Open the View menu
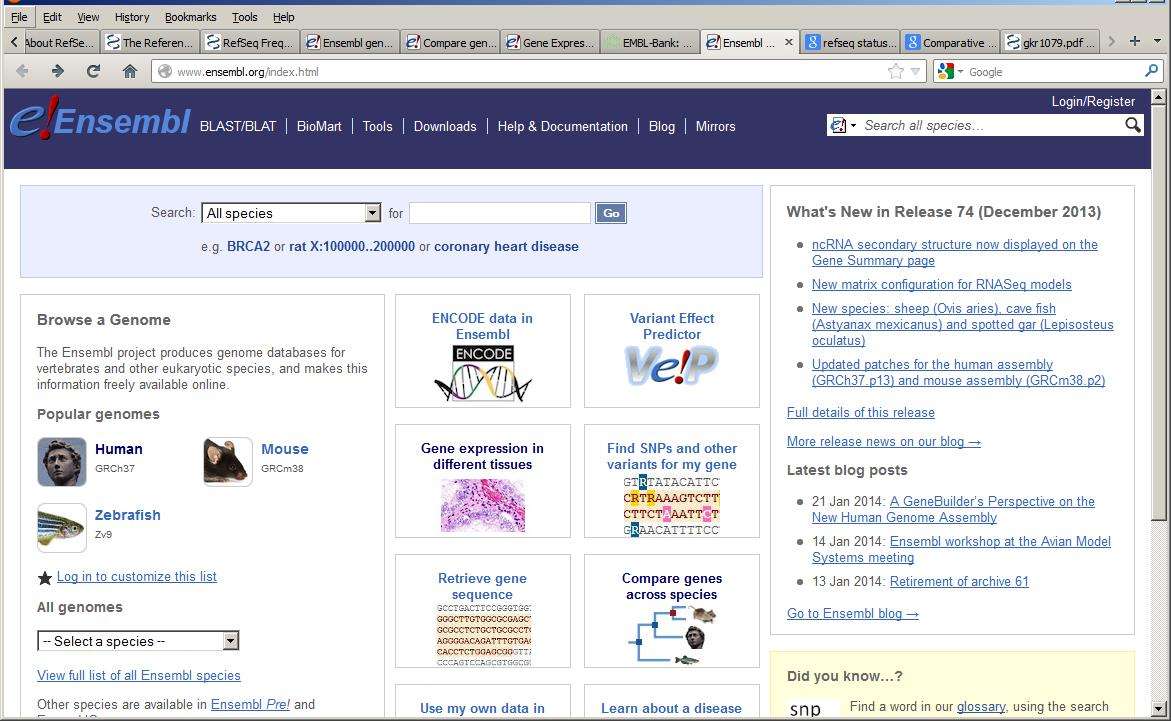 (88, 16)
